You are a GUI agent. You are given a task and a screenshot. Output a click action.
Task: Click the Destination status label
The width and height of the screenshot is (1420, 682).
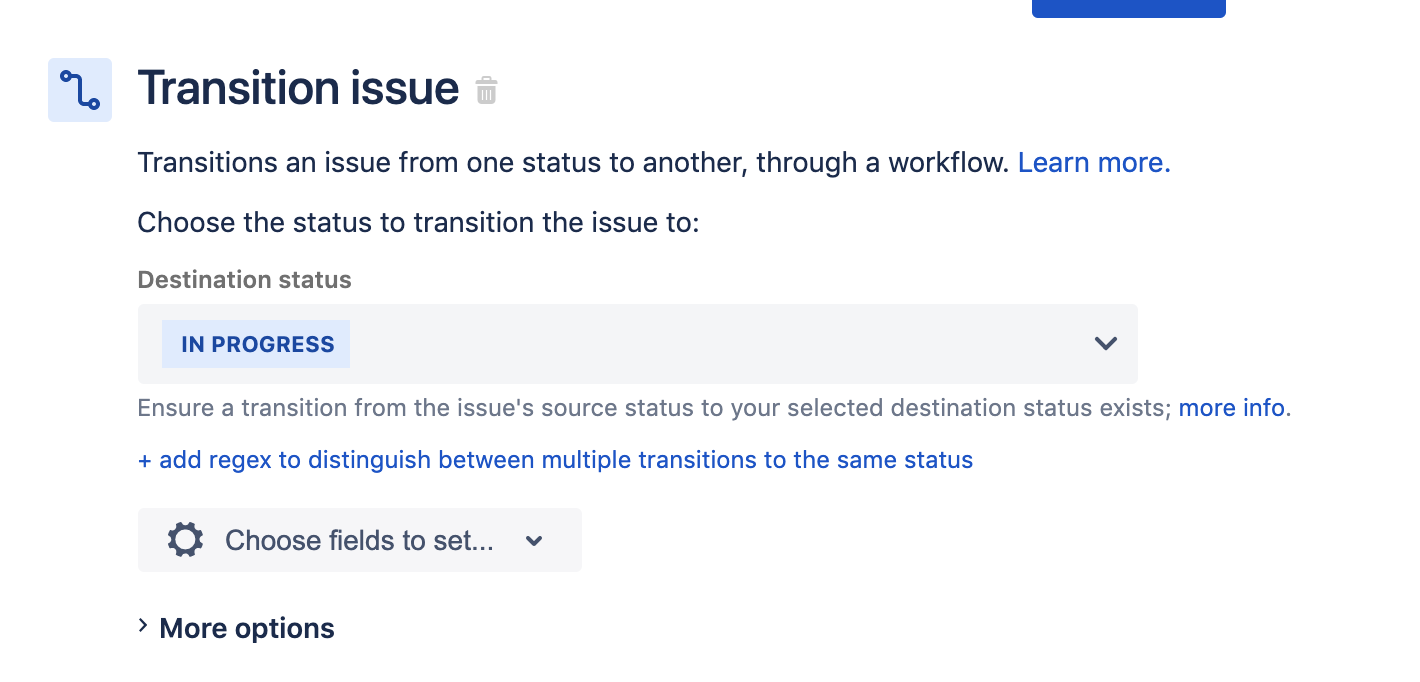point(244,280)
